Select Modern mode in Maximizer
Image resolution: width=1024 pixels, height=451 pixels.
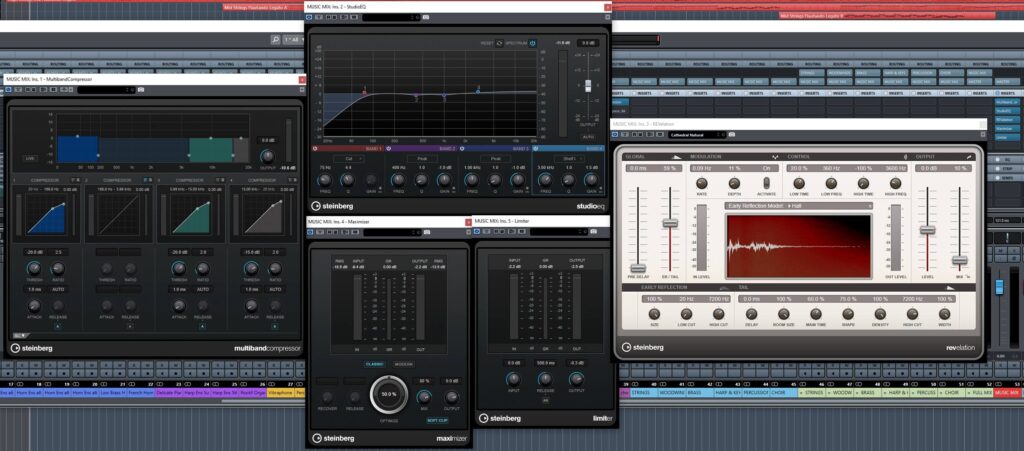tap(403, 364)
